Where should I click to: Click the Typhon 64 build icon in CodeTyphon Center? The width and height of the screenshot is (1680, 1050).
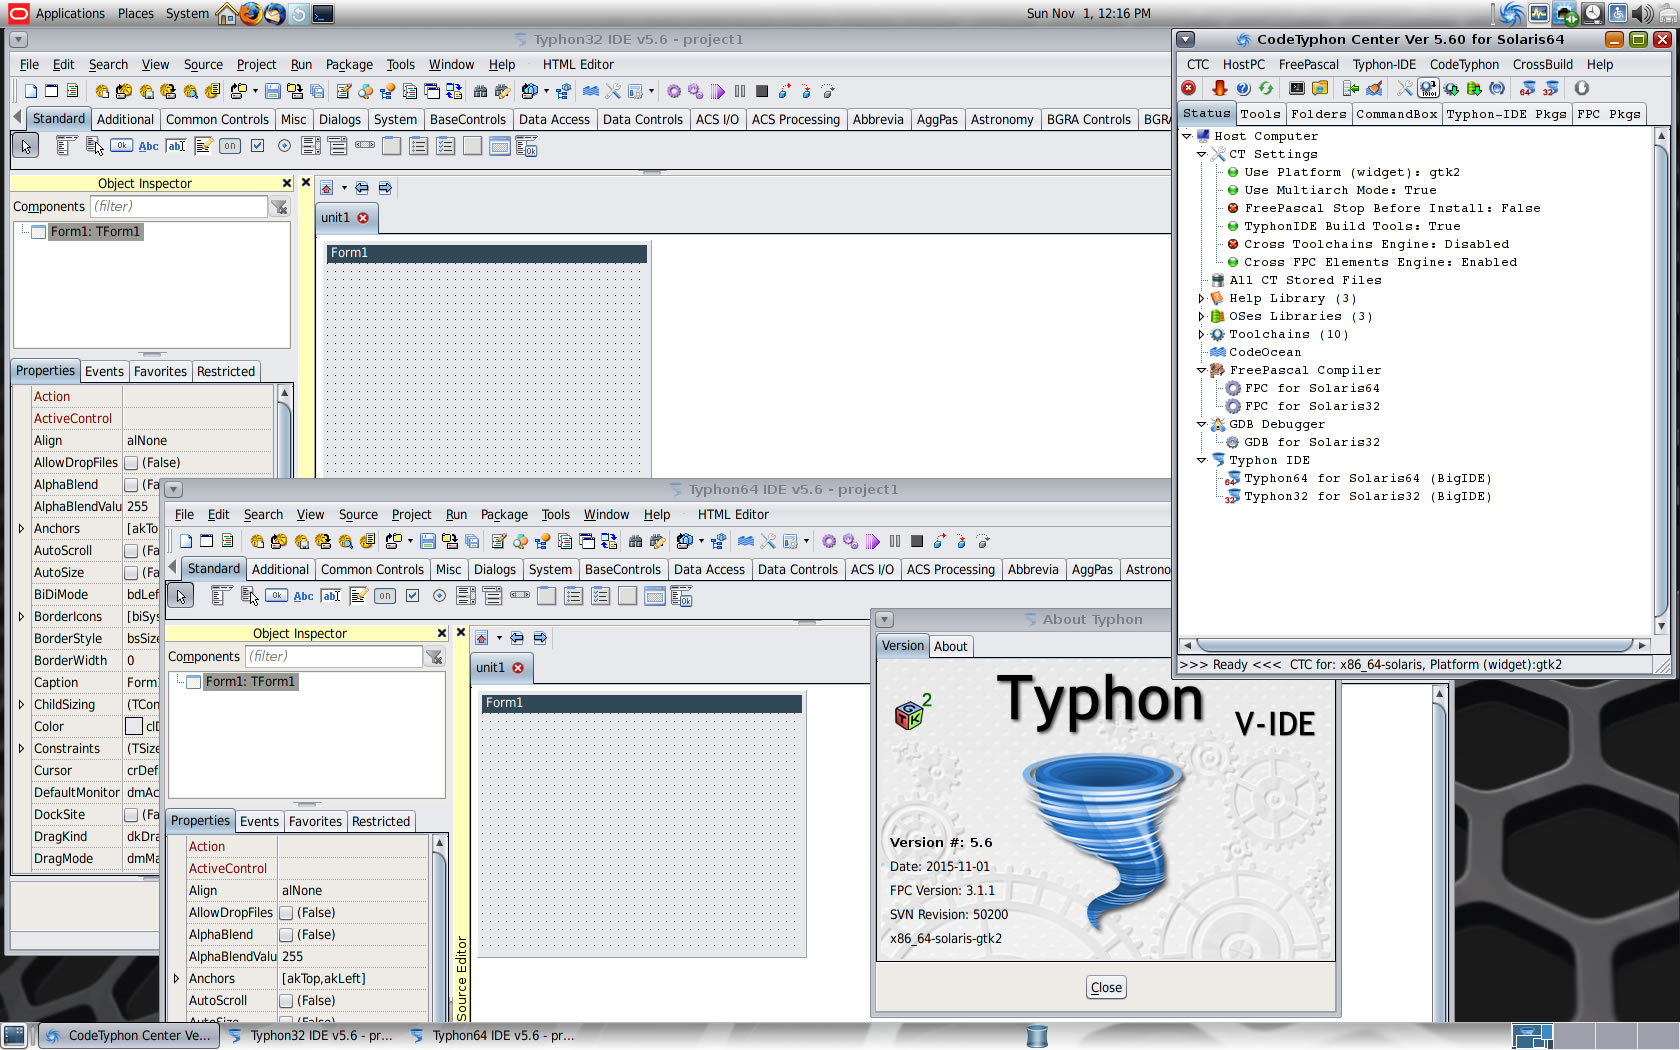pyautogui.click(x=1527, y=89)
